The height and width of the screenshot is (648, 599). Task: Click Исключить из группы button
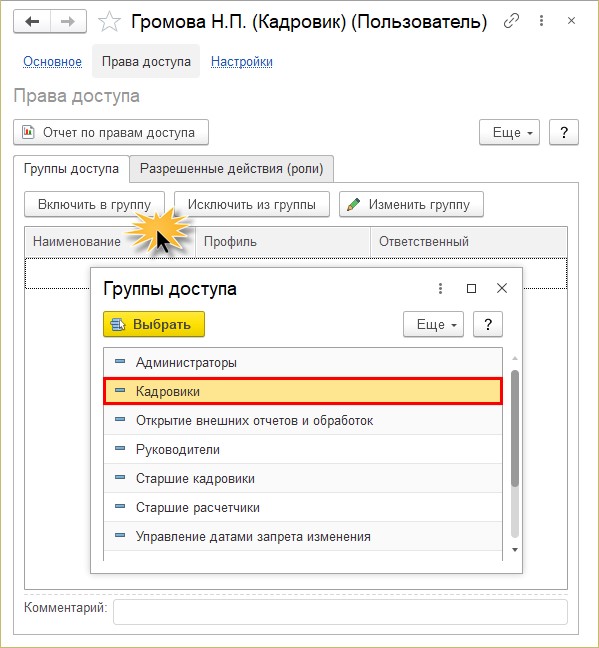click(252, 204)
